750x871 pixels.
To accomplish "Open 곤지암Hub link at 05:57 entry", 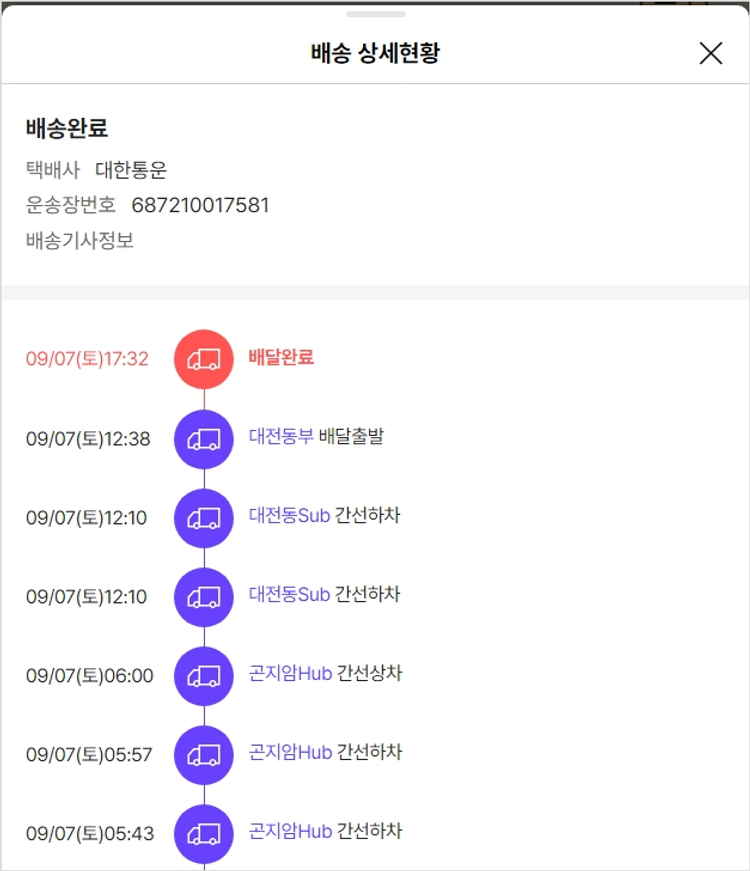I will tap(290, 753).
